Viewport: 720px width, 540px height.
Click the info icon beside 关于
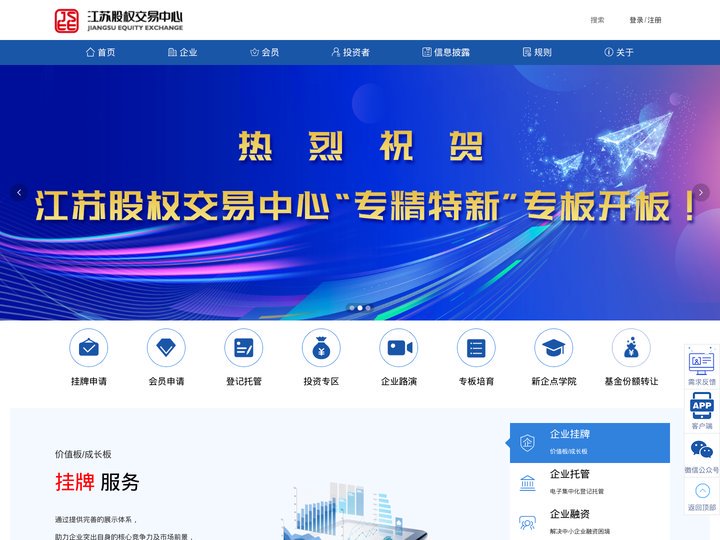coord(608,52)
